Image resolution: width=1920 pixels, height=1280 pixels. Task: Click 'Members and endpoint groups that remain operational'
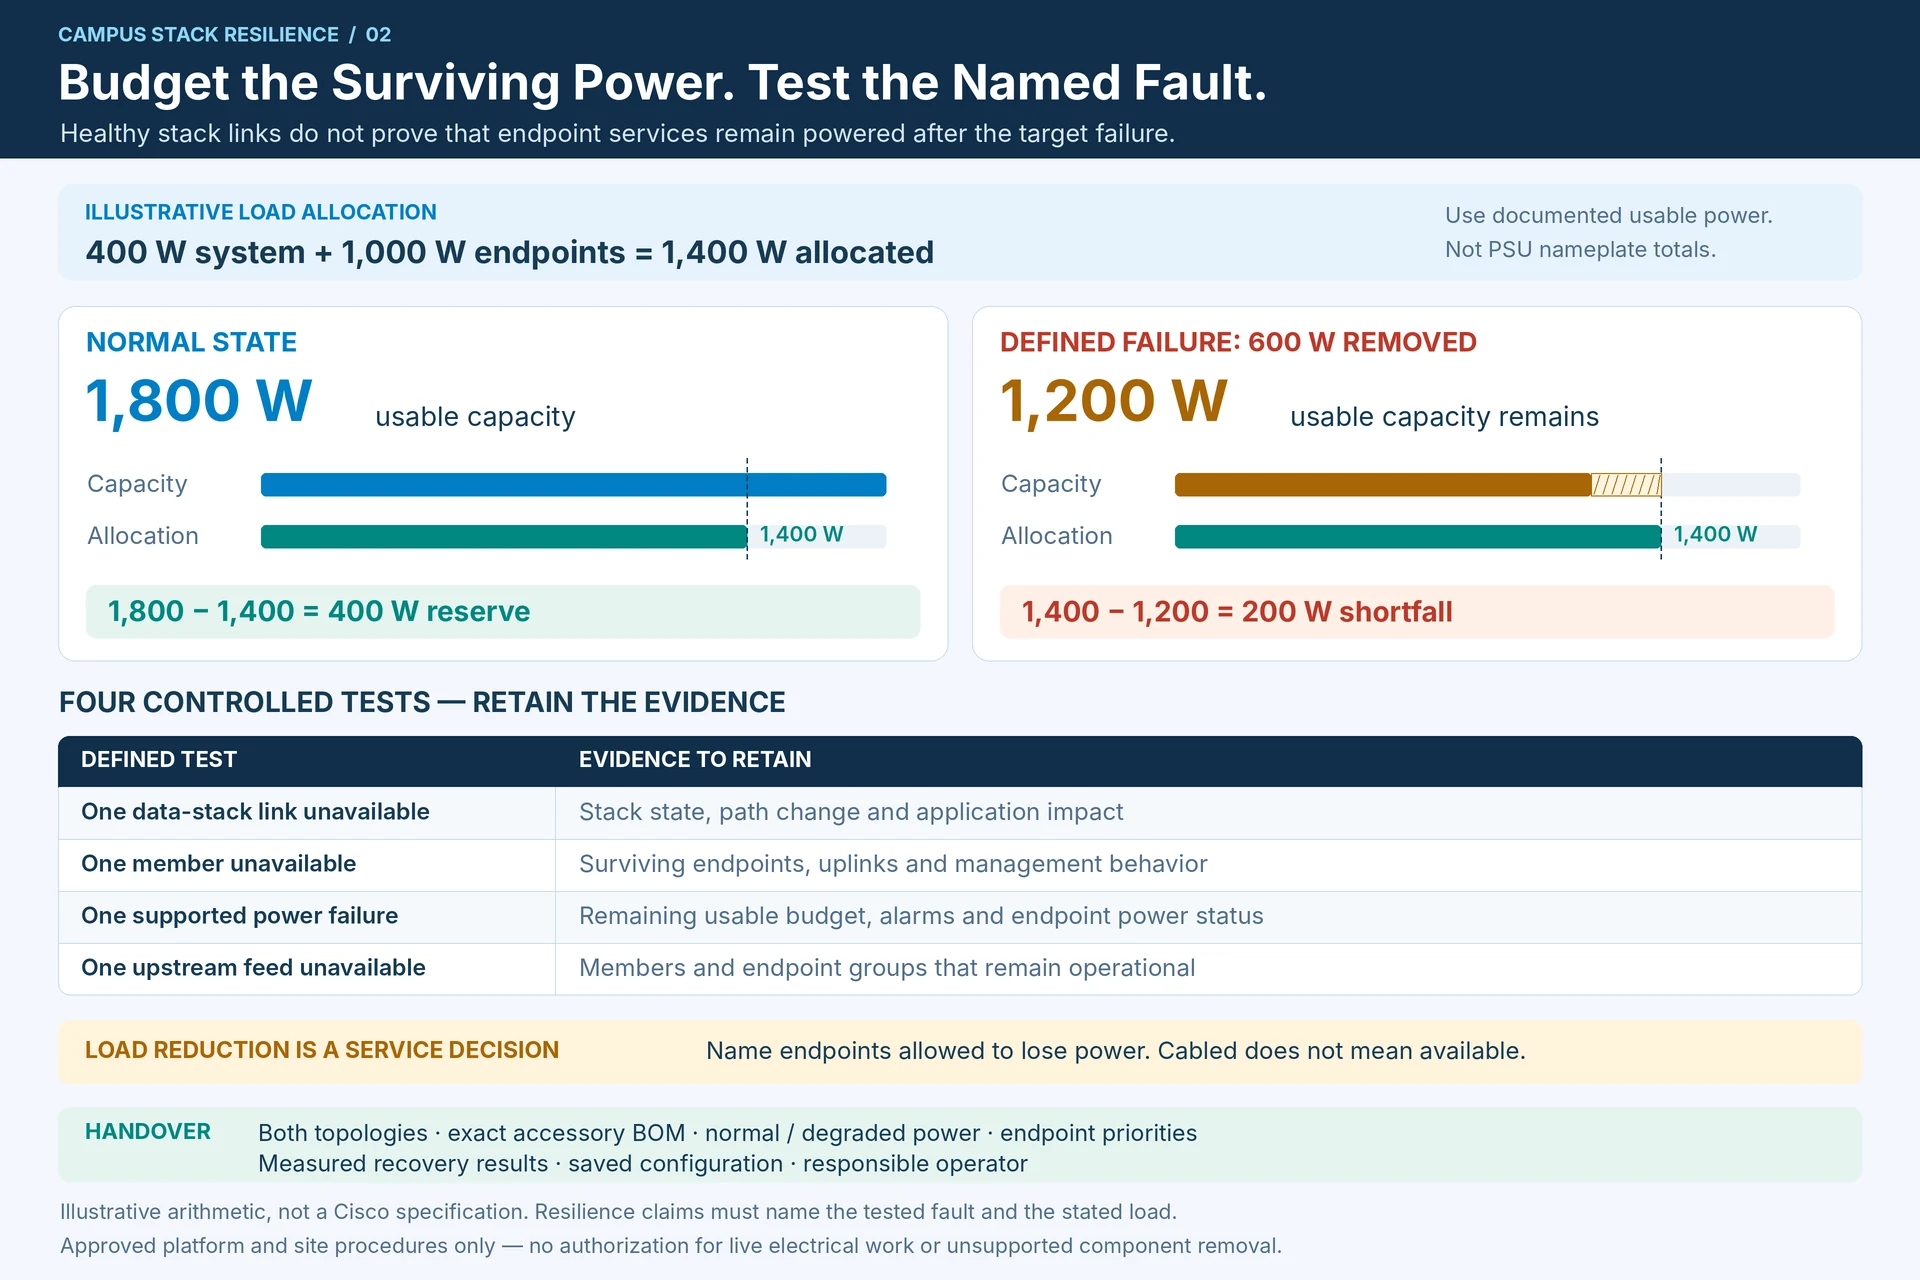tap(887, 968)
